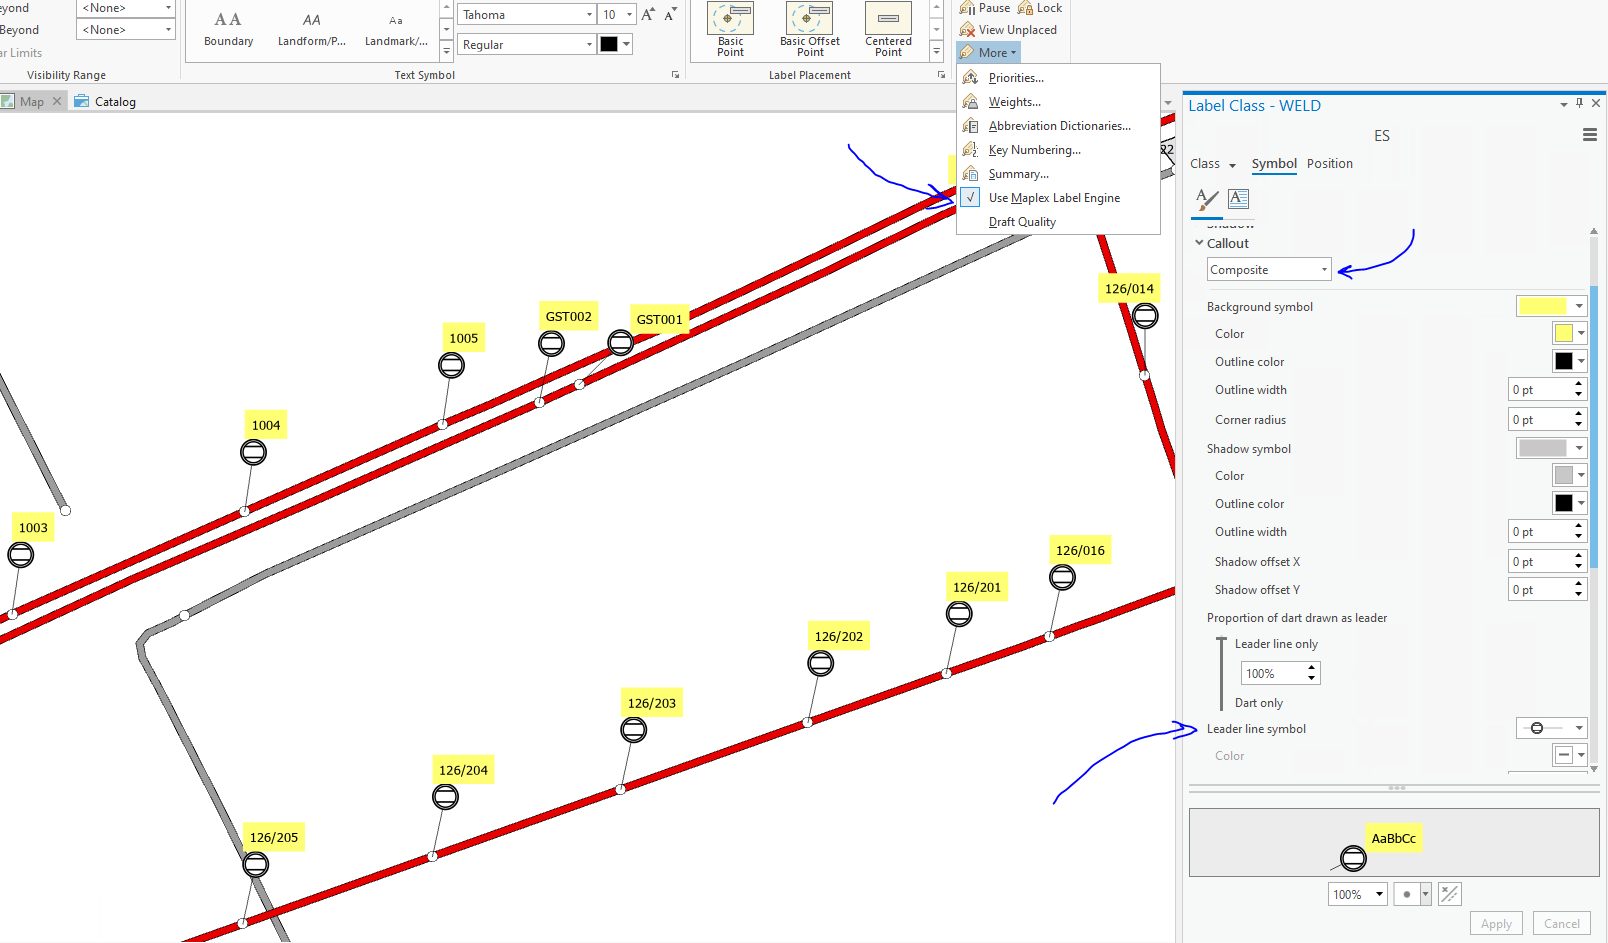The width and height of the screenshot is (1608, 943).
Task: Pin the Label Class panel
Action: tap(1579, 103)
